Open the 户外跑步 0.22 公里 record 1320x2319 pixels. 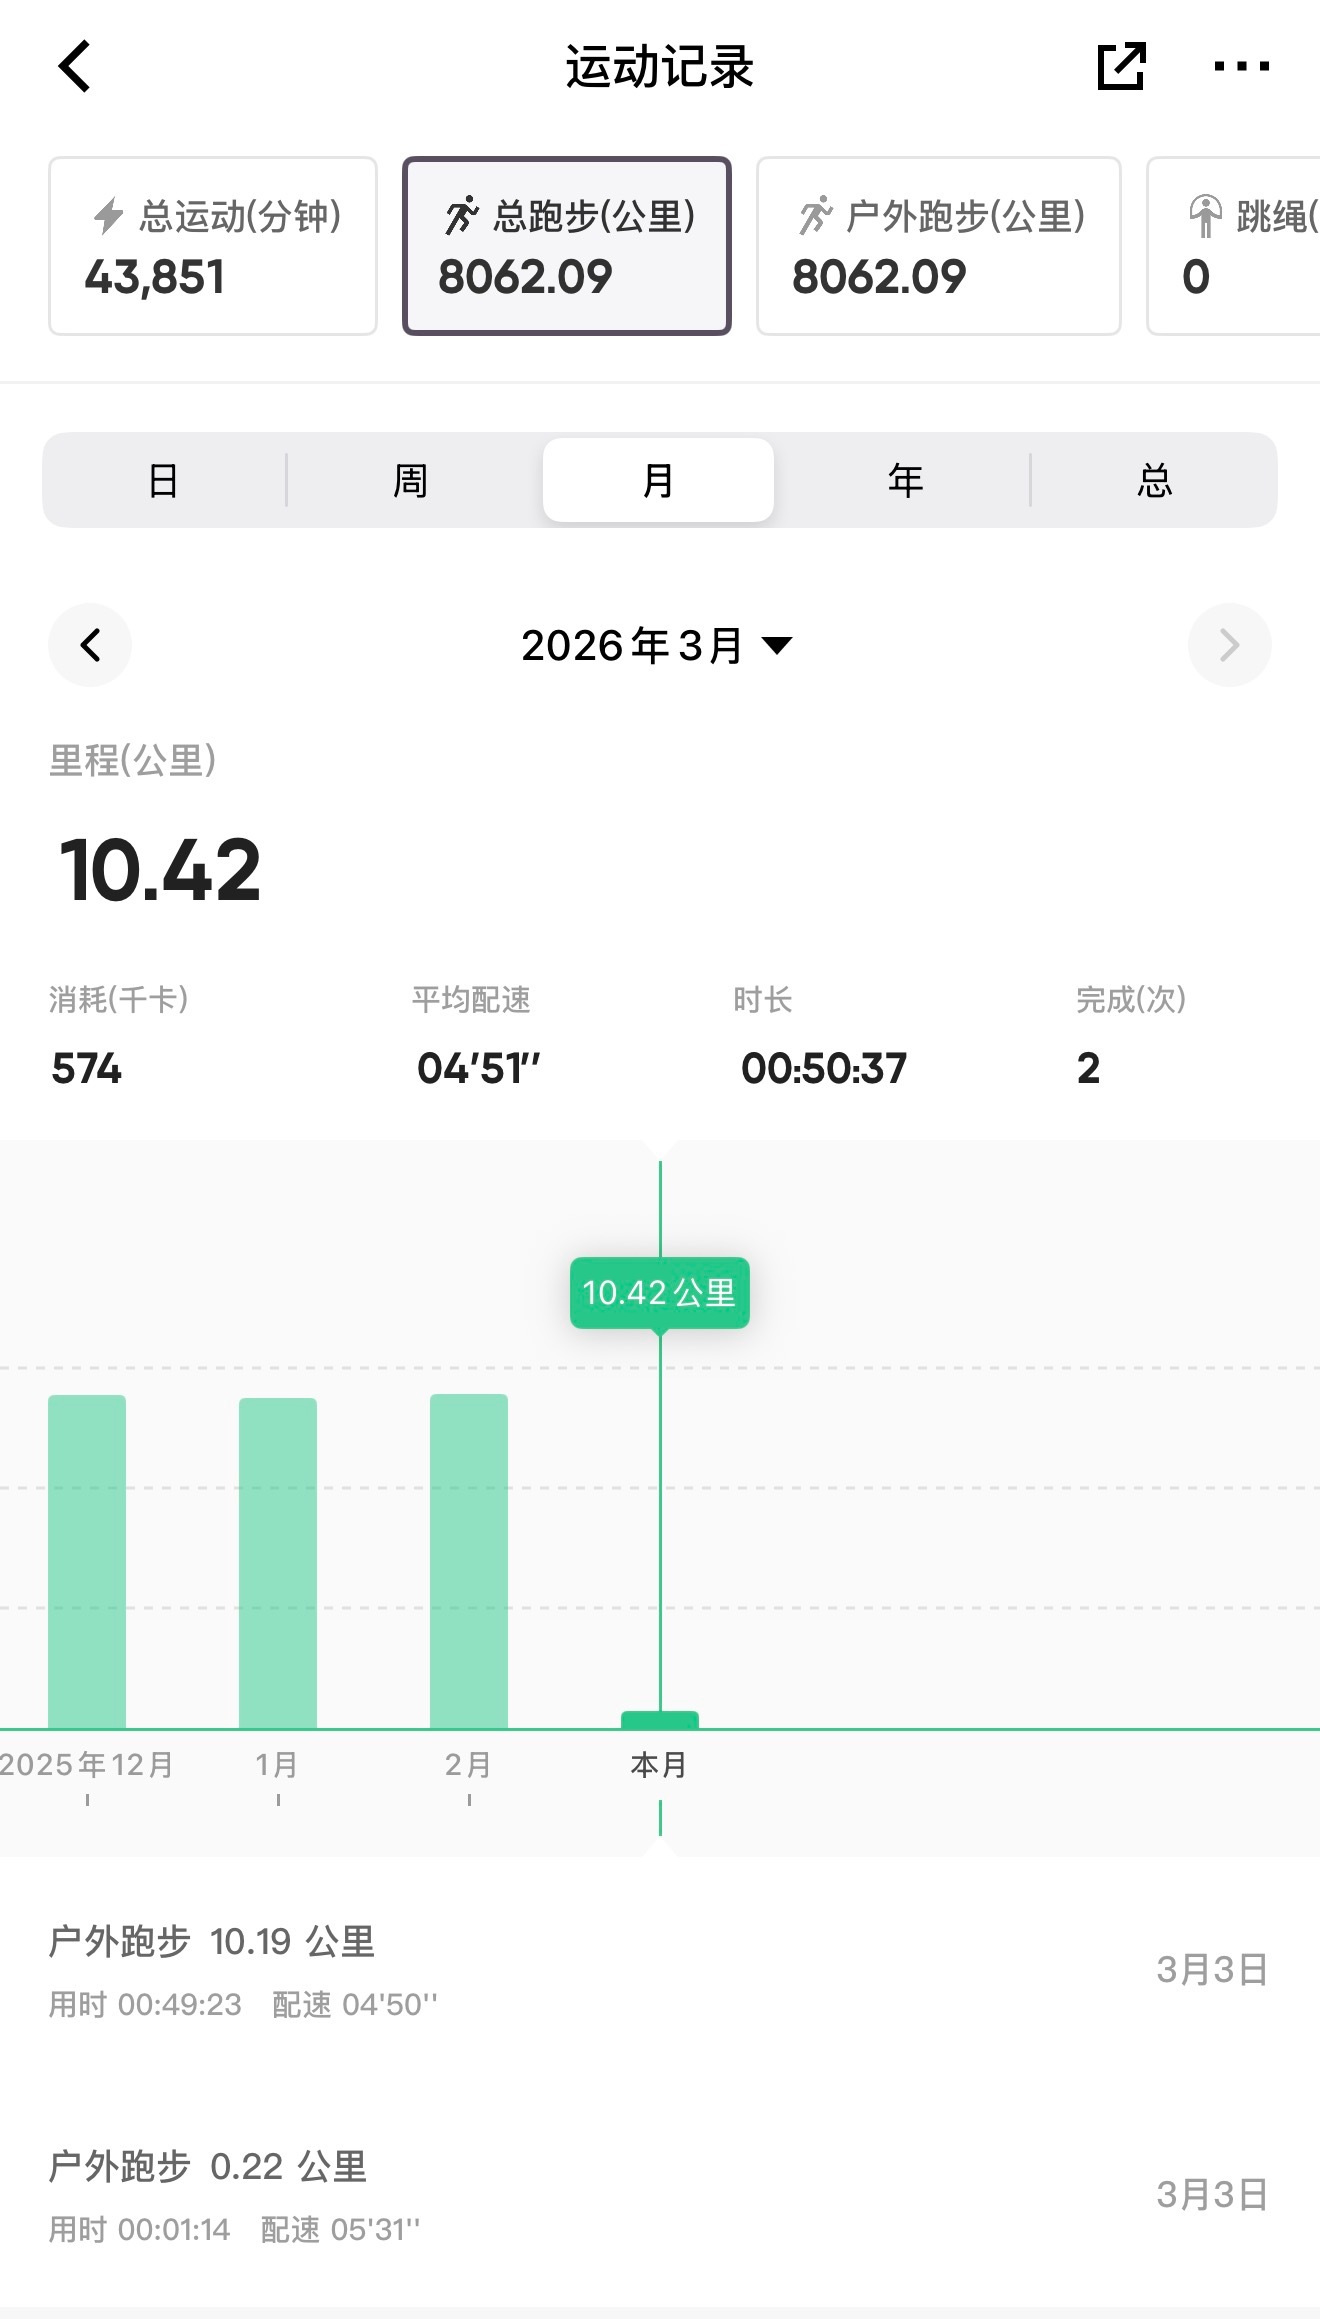coord(660,2195)
